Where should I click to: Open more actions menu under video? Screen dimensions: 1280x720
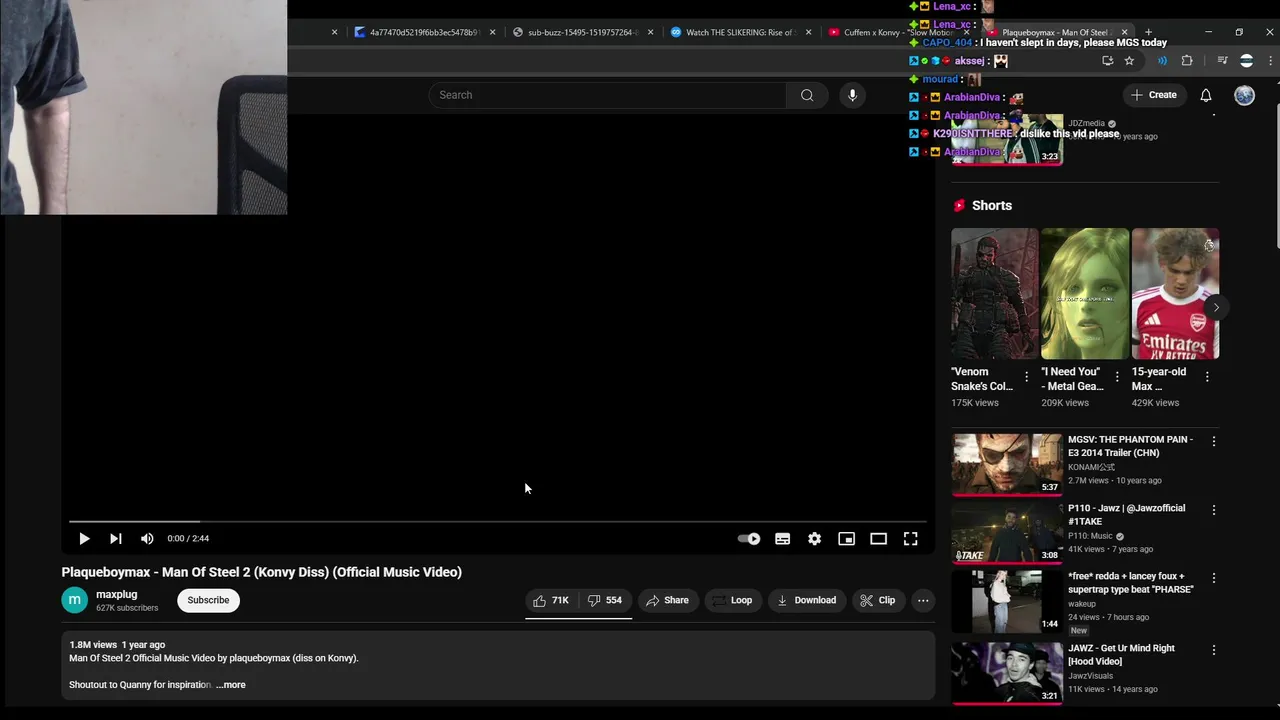(923, 600)
